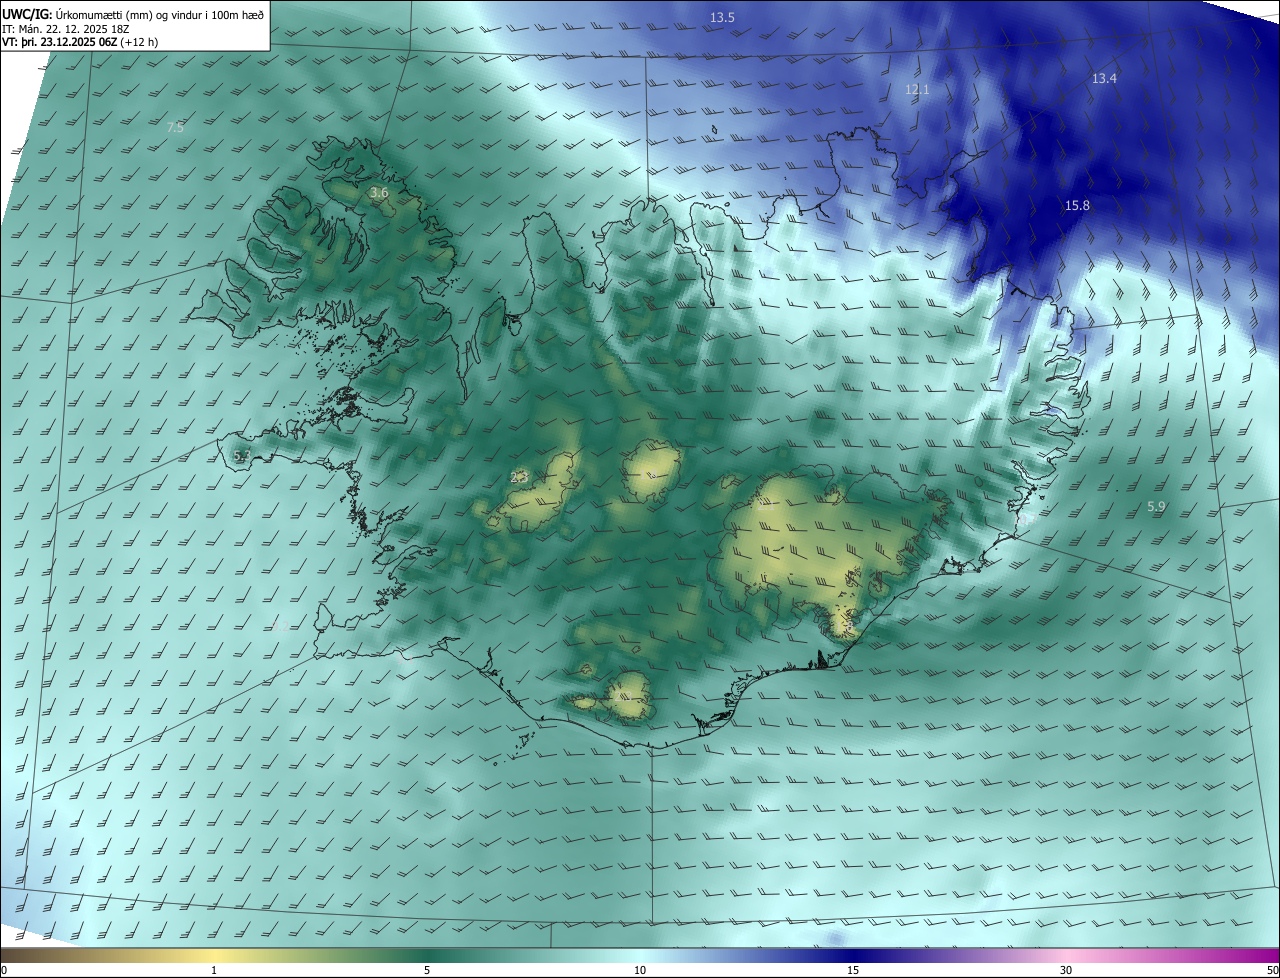Viewport: 1280px width, 978px height.
Task: Click the 7.5 value label
Action: pos(175,128)
